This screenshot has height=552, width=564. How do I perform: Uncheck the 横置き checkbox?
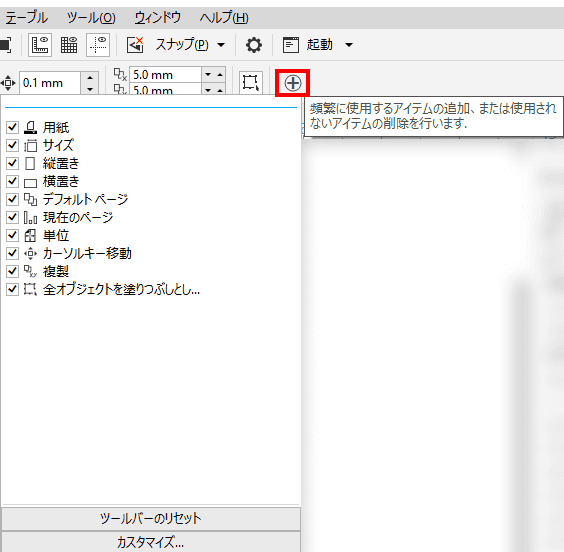coord(12,181)
